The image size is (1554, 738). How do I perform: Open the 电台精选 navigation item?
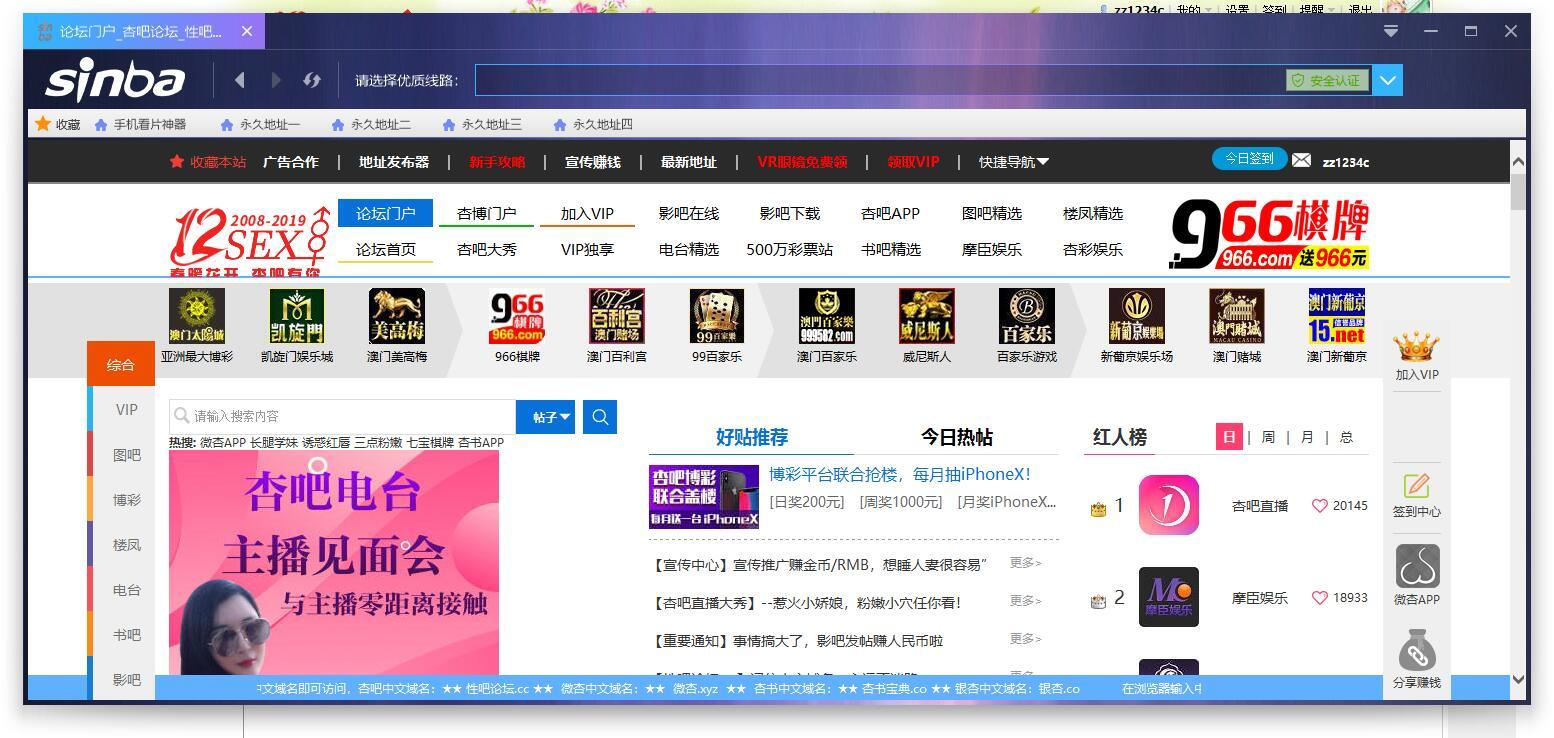click(689, 249)
